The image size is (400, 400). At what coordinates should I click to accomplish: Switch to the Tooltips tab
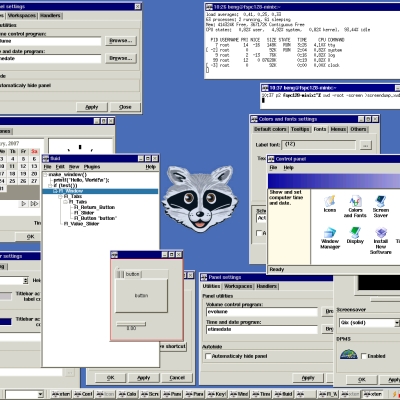[x=300, y=129]
